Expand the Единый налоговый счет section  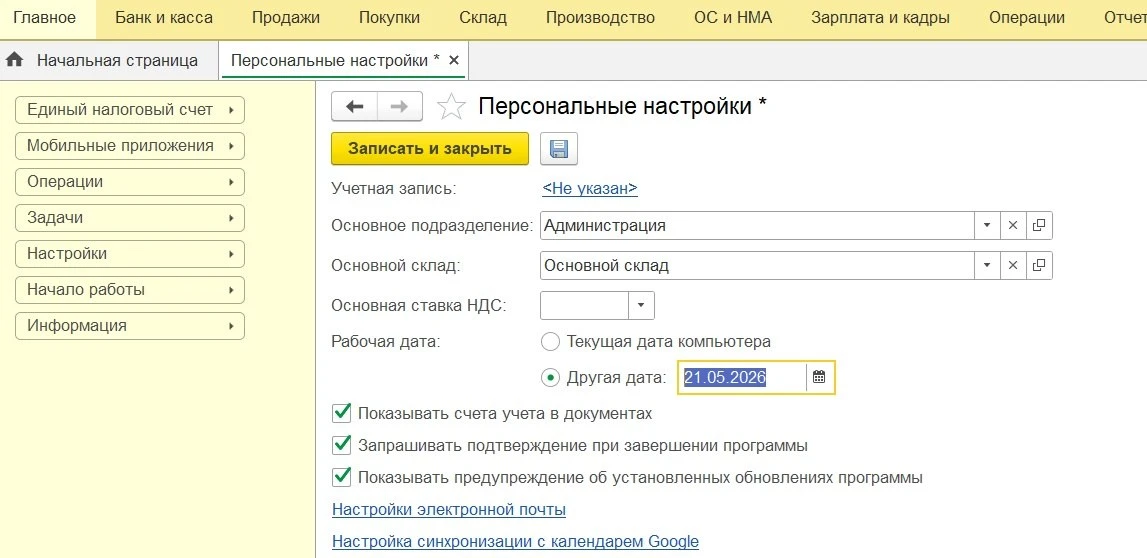tap(129, 110)
